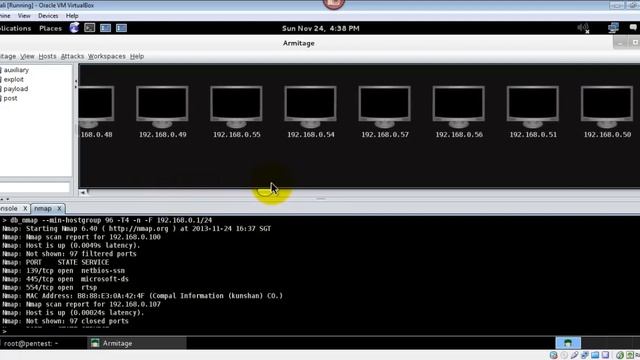Click the Armitage taskbar button
The image size is (640, 360).
[137, 343]
